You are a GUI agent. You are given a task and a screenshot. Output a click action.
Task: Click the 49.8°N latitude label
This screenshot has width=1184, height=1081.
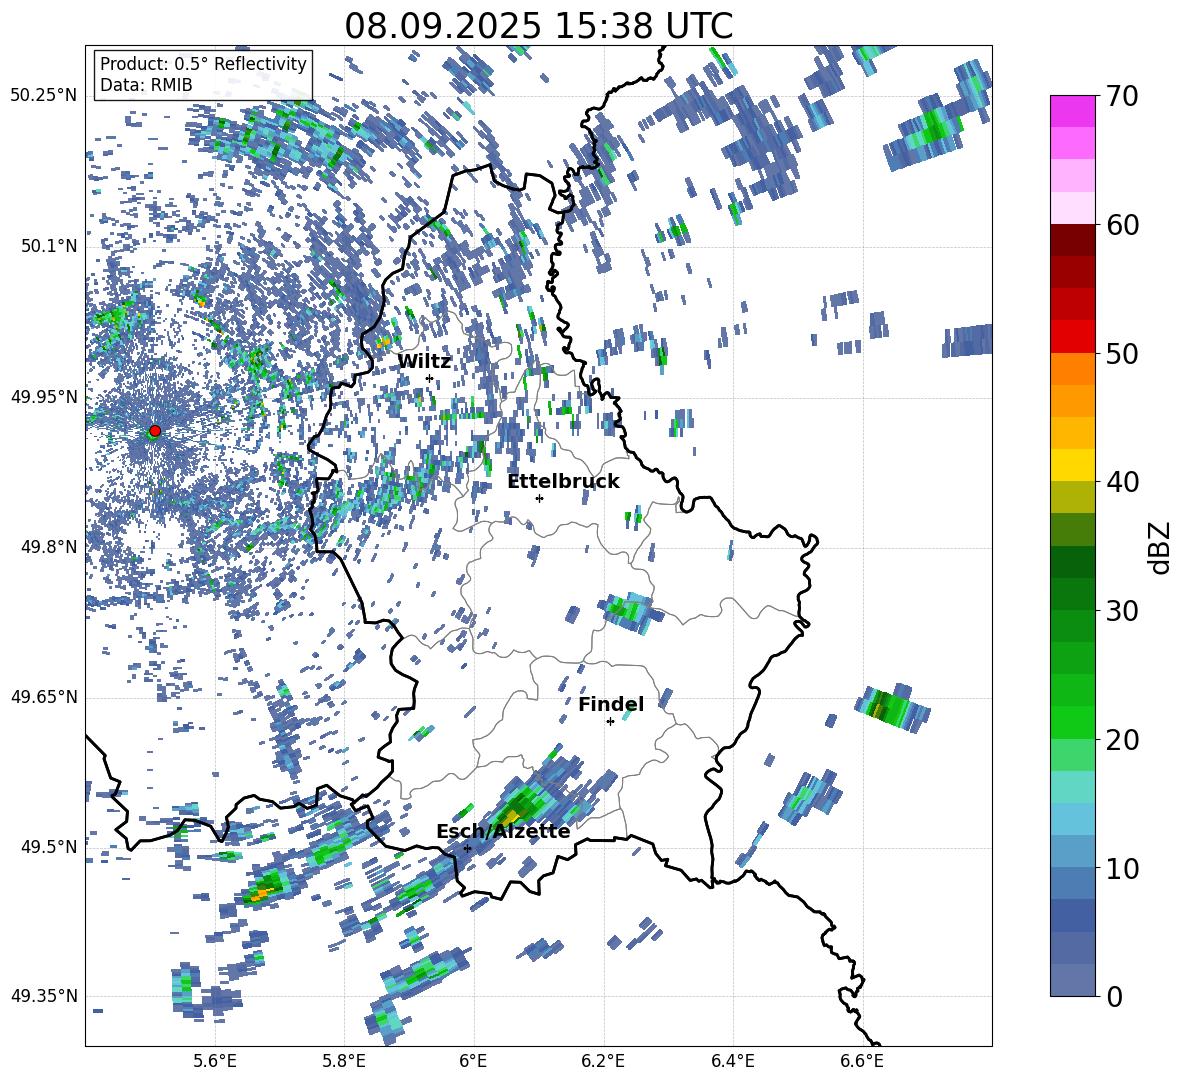pyautogui.click(x=48, y=547)
